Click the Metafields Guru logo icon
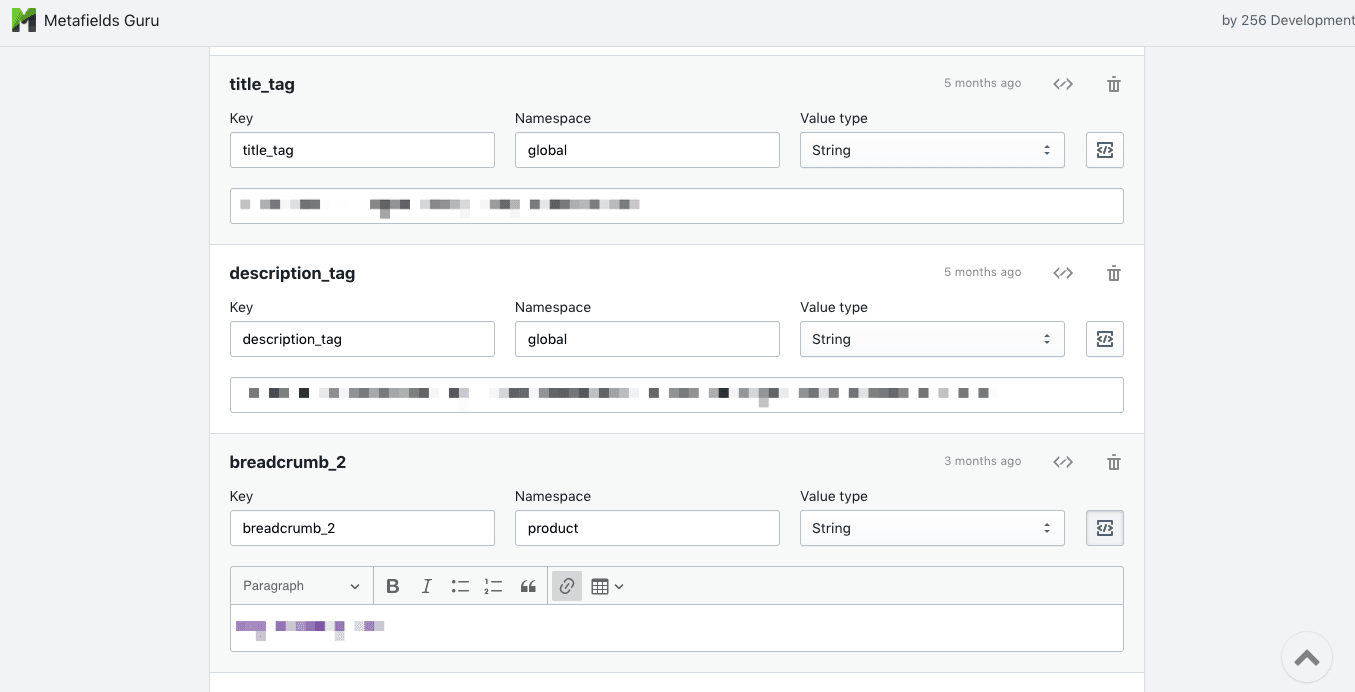 (x=23, y=20)
